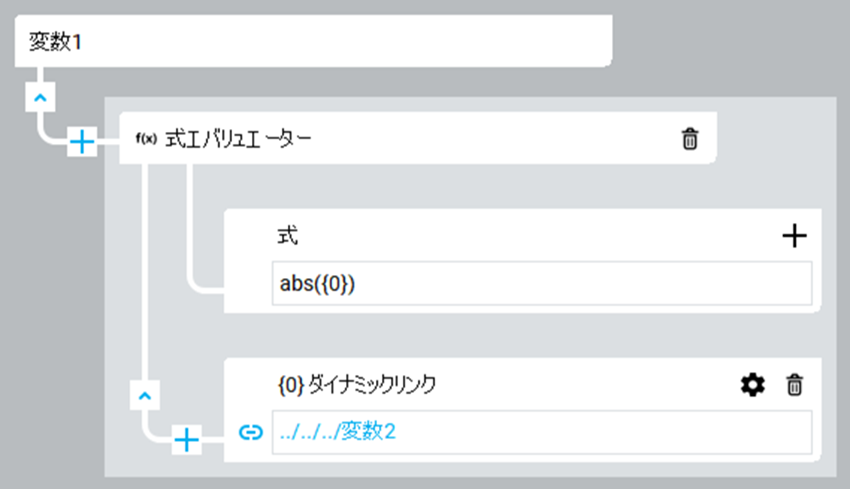
Task: Click the f(x) expression evaluator icon
Action: pyautogui.click(x=146, y=139)
